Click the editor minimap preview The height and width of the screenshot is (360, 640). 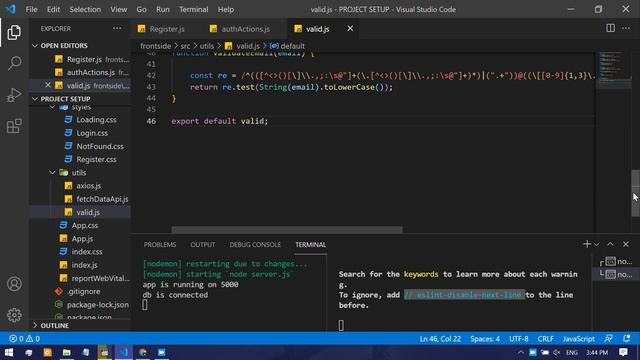tap(613, 69)
